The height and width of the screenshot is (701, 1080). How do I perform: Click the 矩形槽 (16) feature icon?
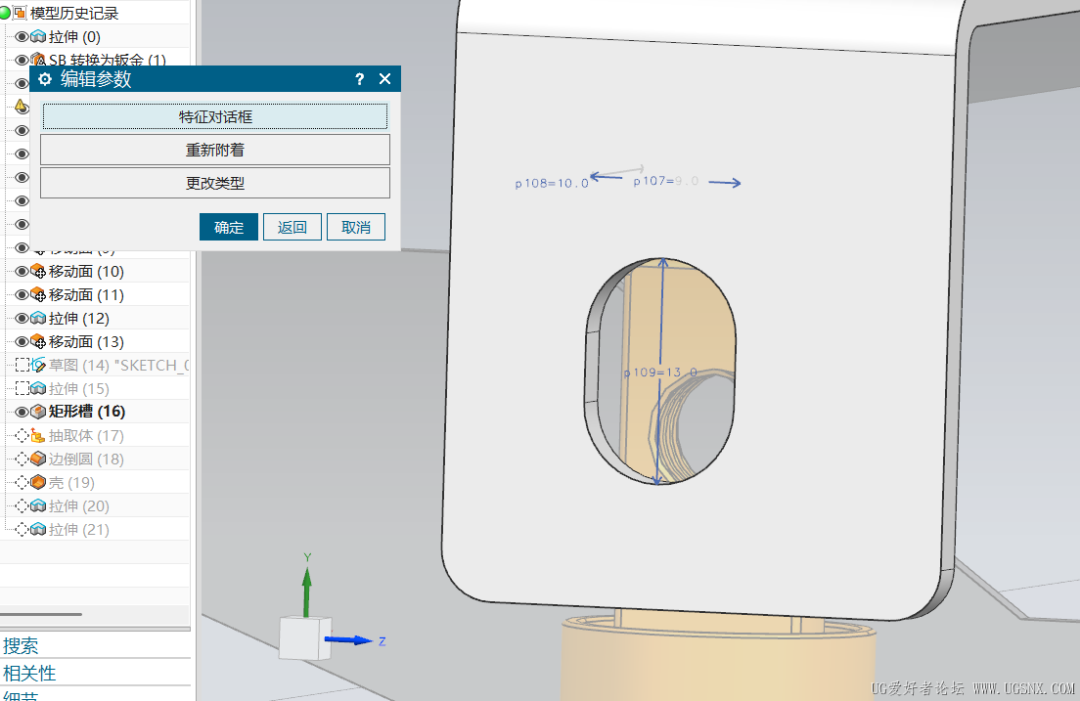pyautogui.click(x=39, y=412)
